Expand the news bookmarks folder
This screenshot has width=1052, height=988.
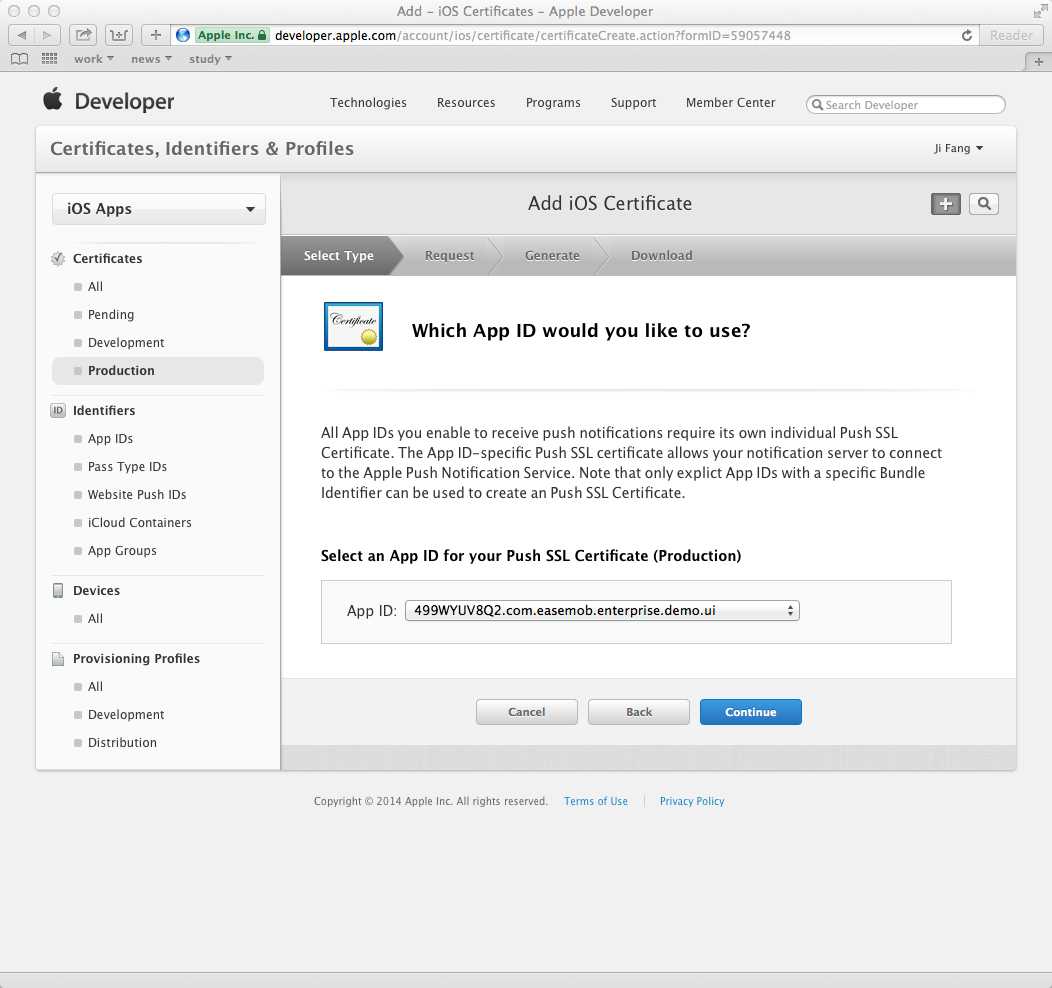(152, 59)
